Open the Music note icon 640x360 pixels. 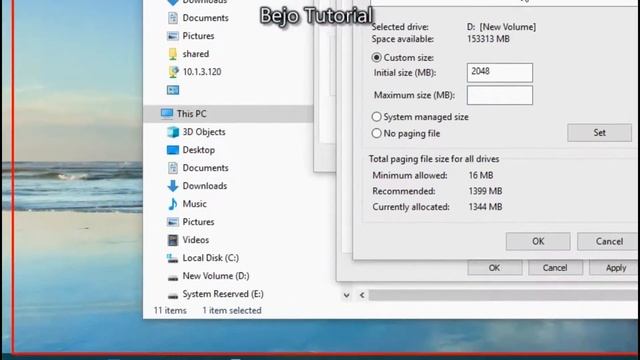(x=173, y=204)
